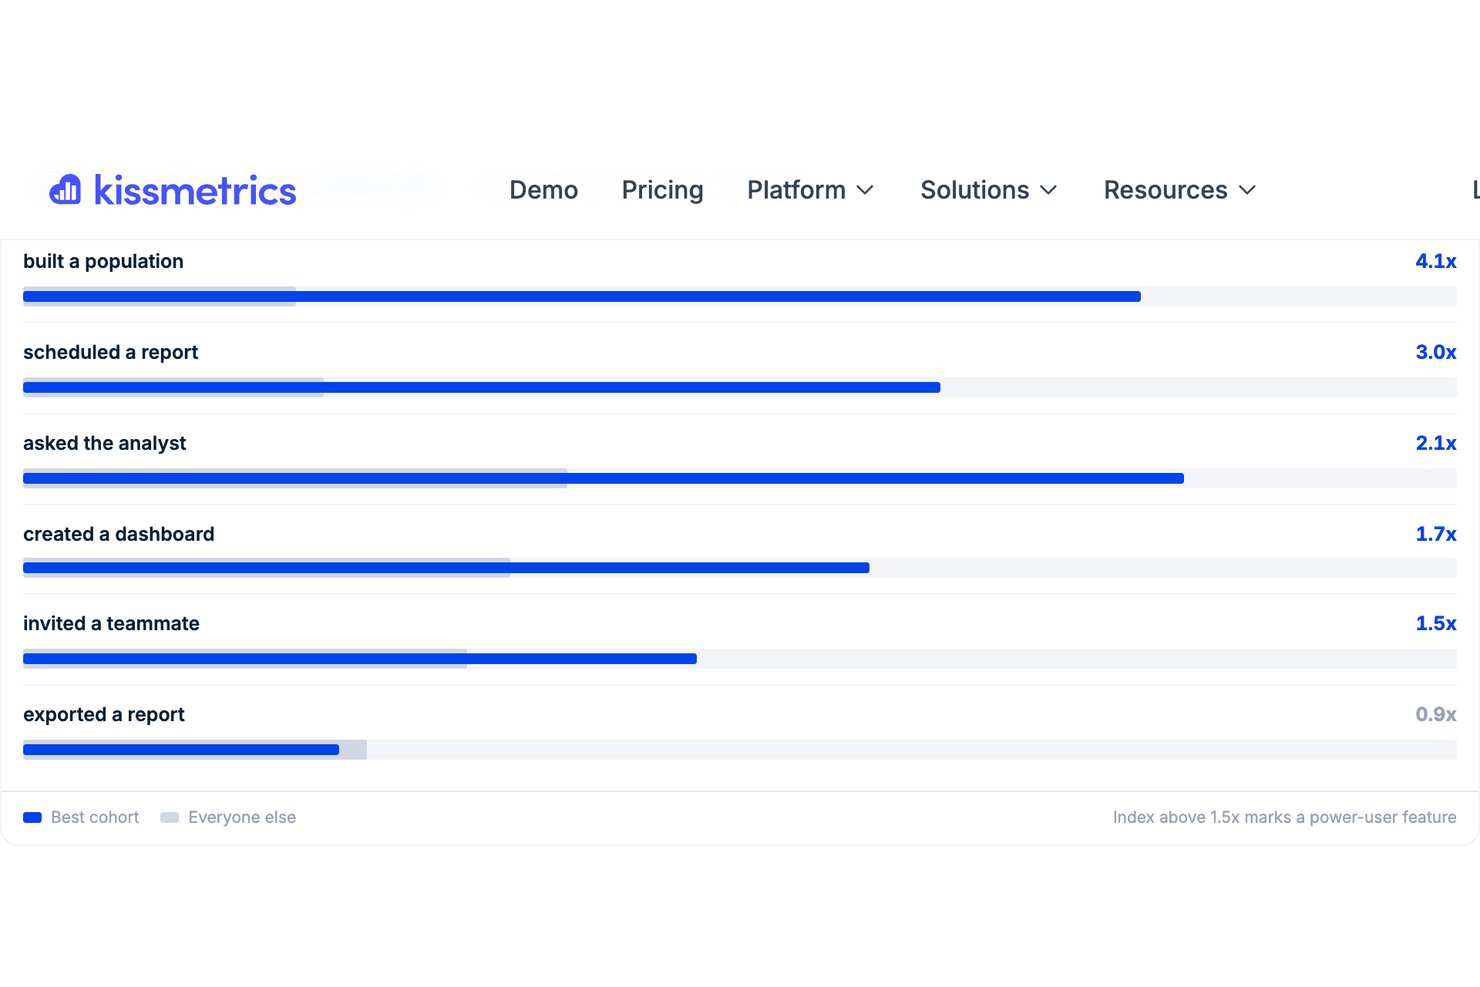Go to the Pricing page
Screen dimensions: 1480x987
point(662,190)
